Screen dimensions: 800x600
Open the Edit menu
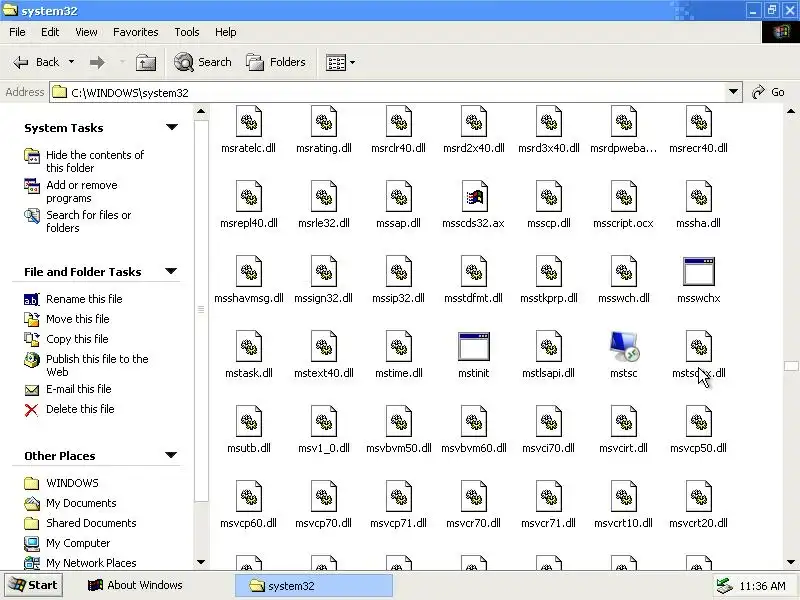point(50,32)
